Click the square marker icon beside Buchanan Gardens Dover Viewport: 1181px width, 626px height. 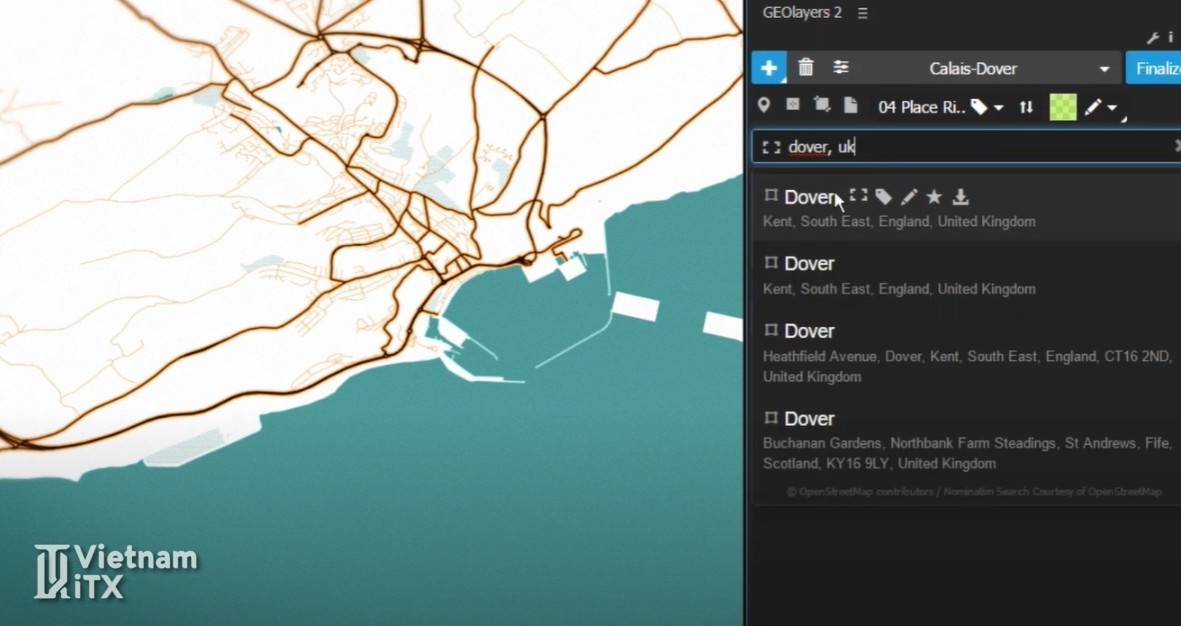[x=771, y=417]
